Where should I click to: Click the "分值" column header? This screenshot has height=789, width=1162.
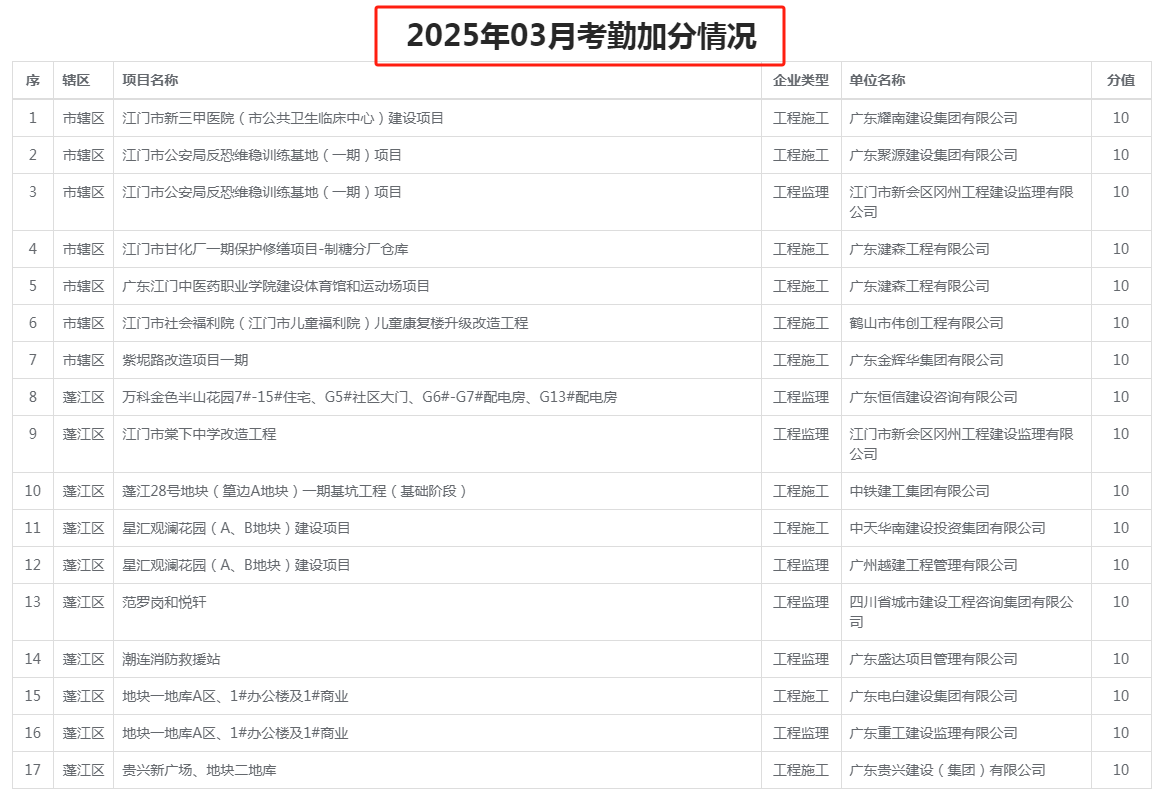coord(1120,80)
